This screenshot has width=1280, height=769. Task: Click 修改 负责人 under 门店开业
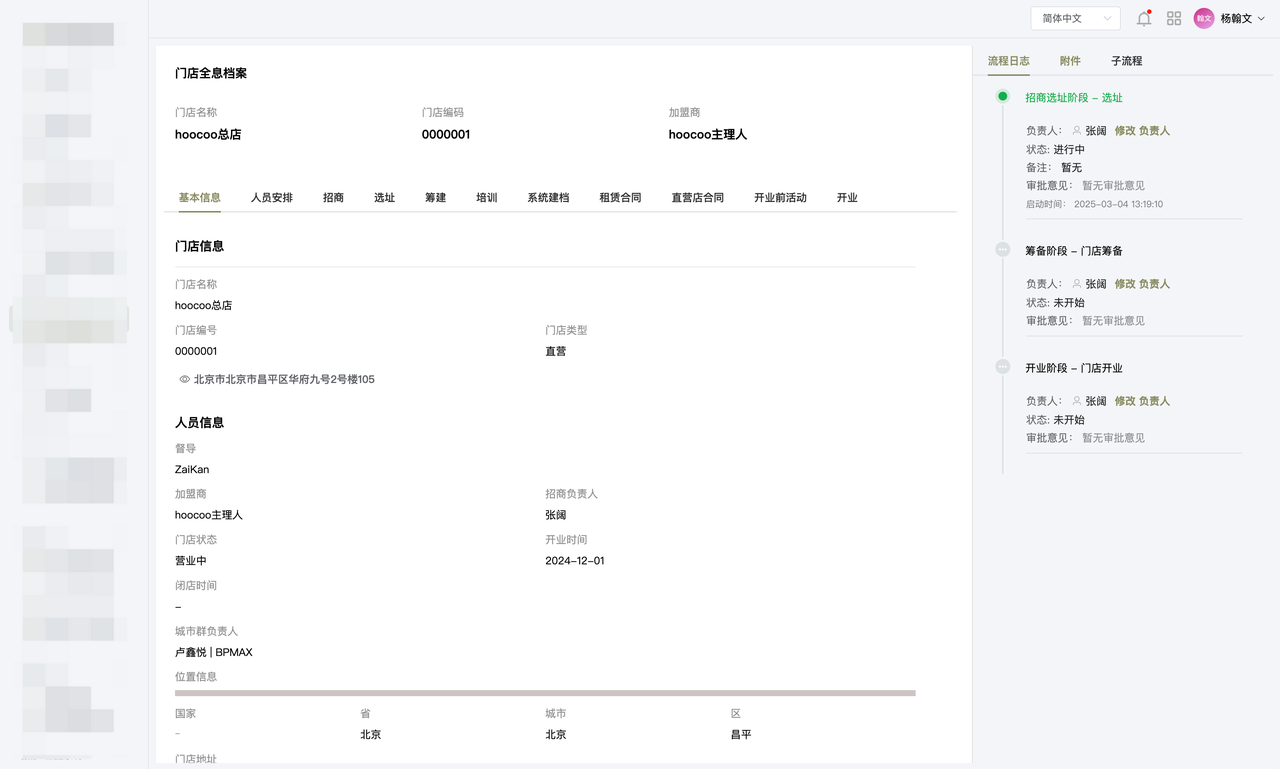pos(1142,401)
